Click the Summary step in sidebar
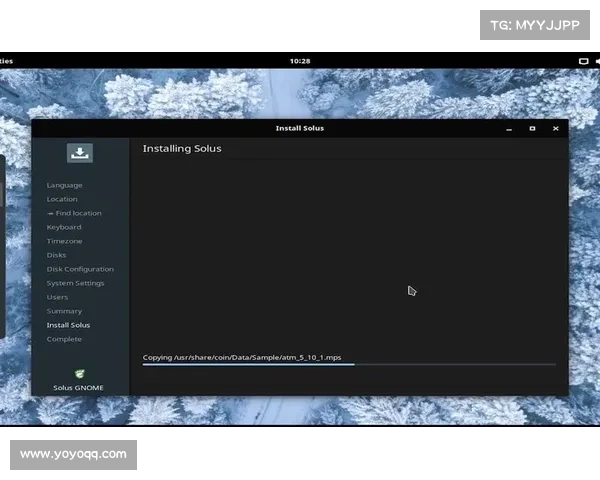This screenshot has height=480, width=600. click(x=64, y=311)
